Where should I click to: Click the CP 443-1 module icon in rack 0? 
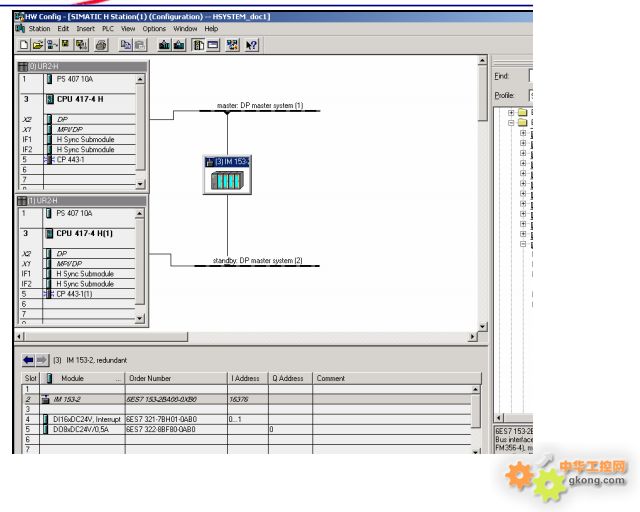point(49,160)
